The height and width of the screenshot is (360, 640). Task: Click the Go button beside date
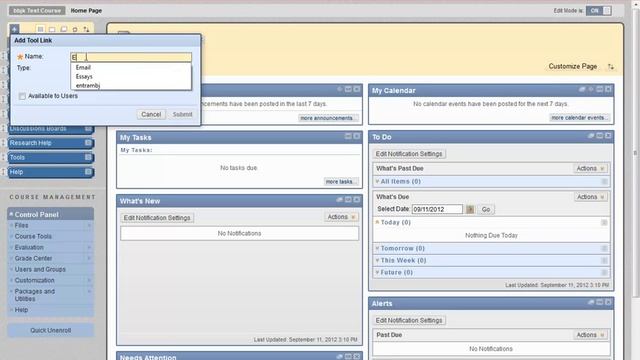(x=486, y=209)
